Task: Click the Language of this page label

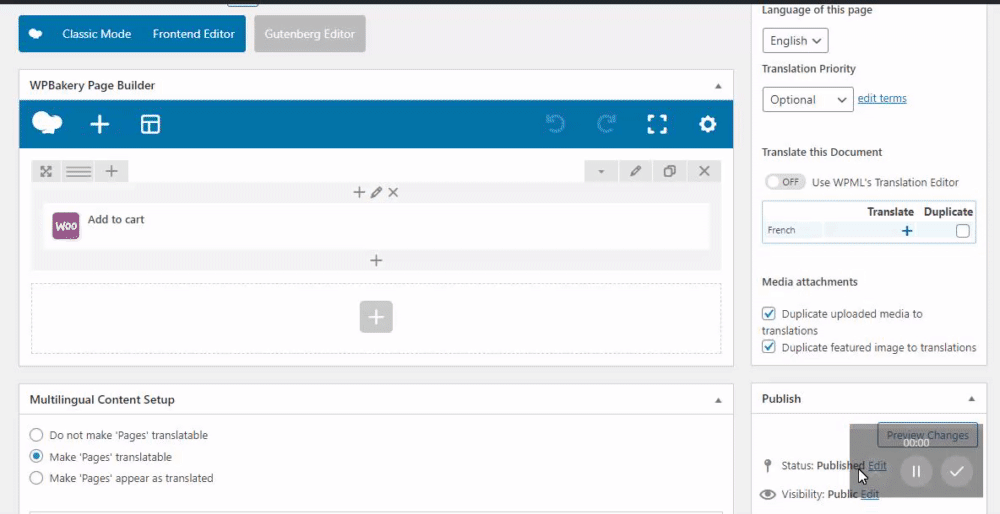Action: pyautogui.click(x=817, y=10)
